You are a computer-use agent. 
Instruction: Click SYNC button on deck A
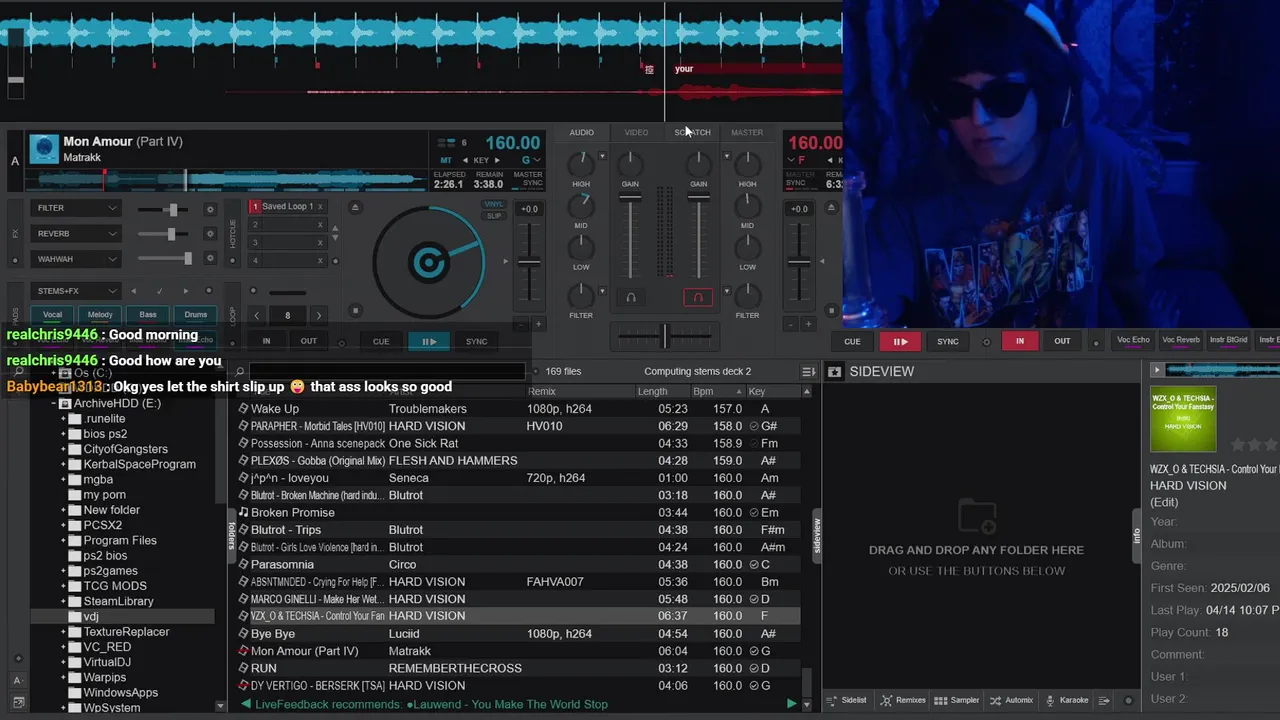pos(477,341)
